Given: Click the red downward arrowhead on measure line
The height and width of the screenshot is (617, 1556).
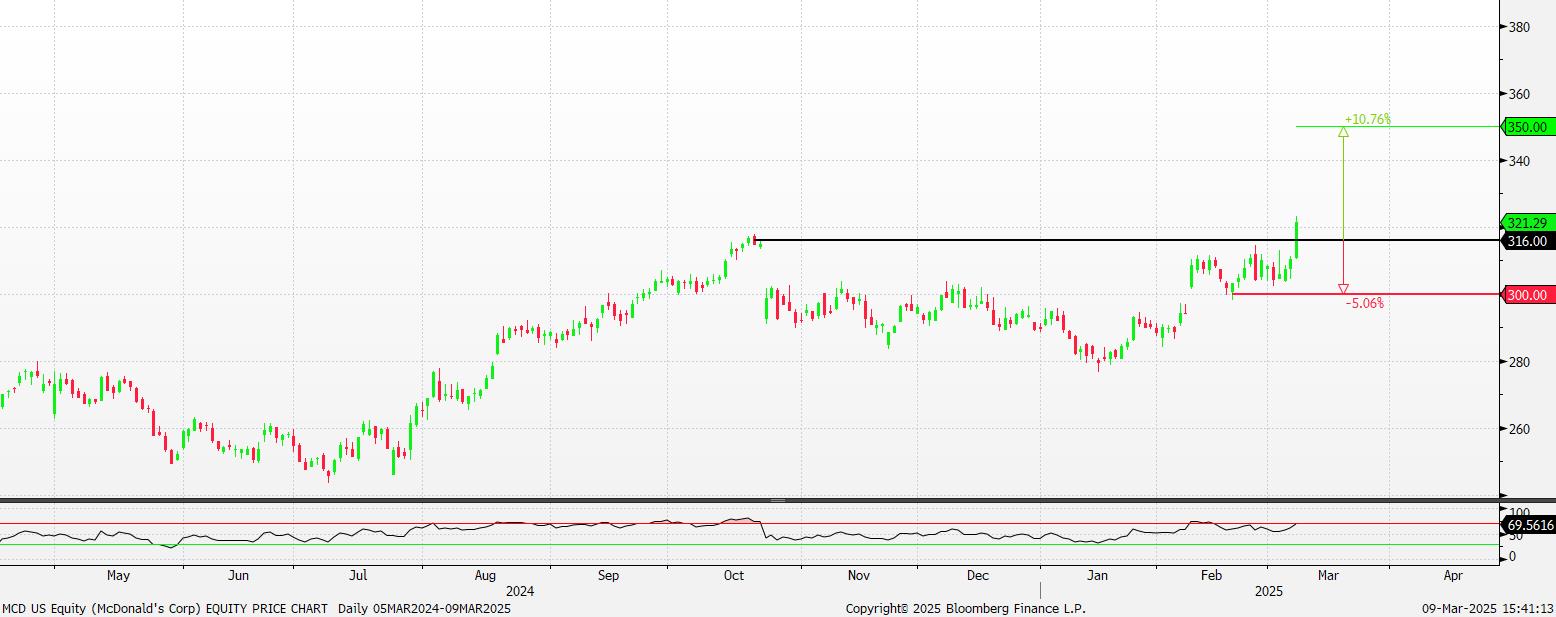Looking at the screenshot, I should (x=1343, y=289).
